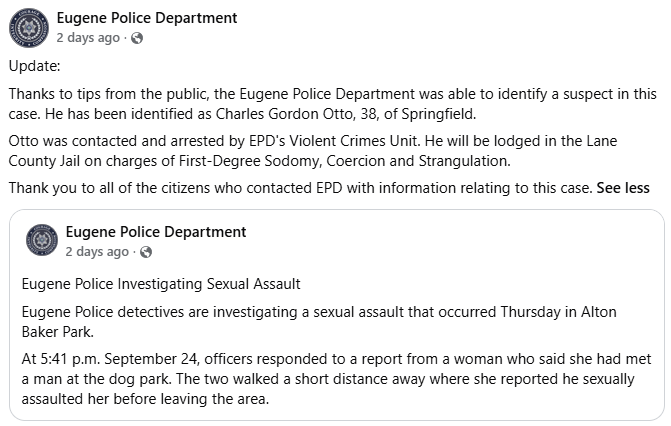The image size is (671, 426).
Task: Click the paragraph starting "At 5:41 p.m. September 24"
Action: click(336, 379)
